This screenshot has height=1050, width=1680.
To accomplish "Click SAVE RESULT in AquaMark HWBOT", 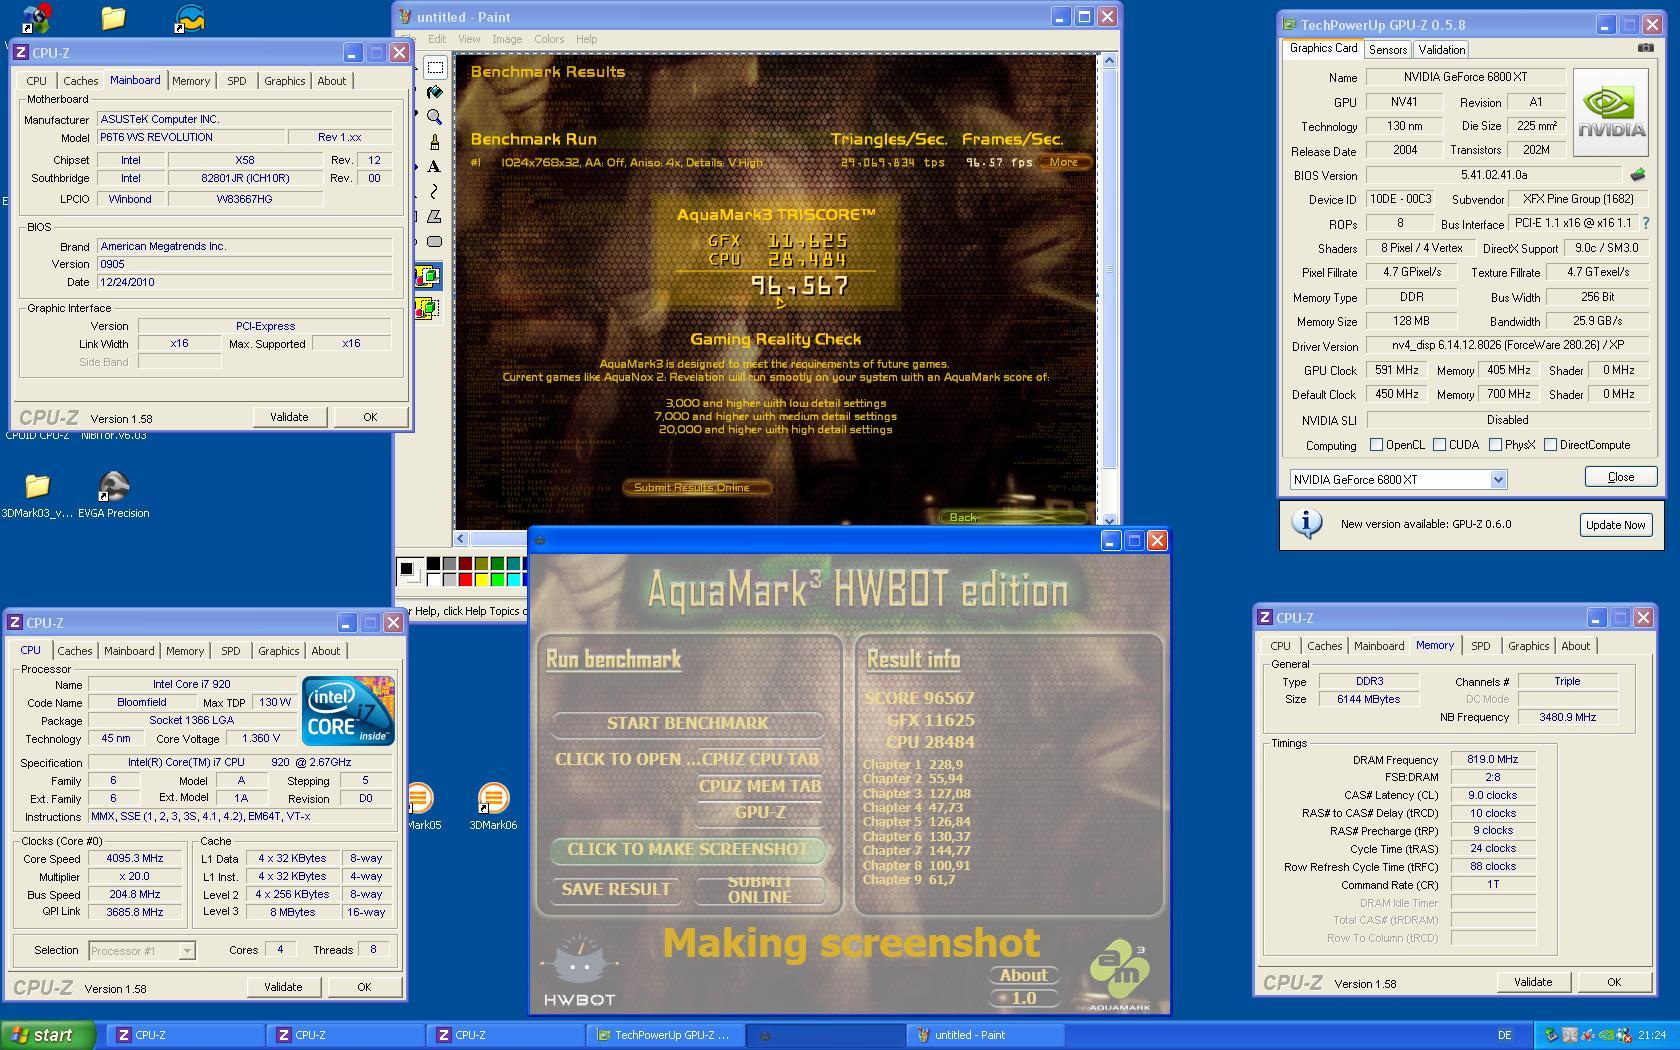I will (616, 889).
